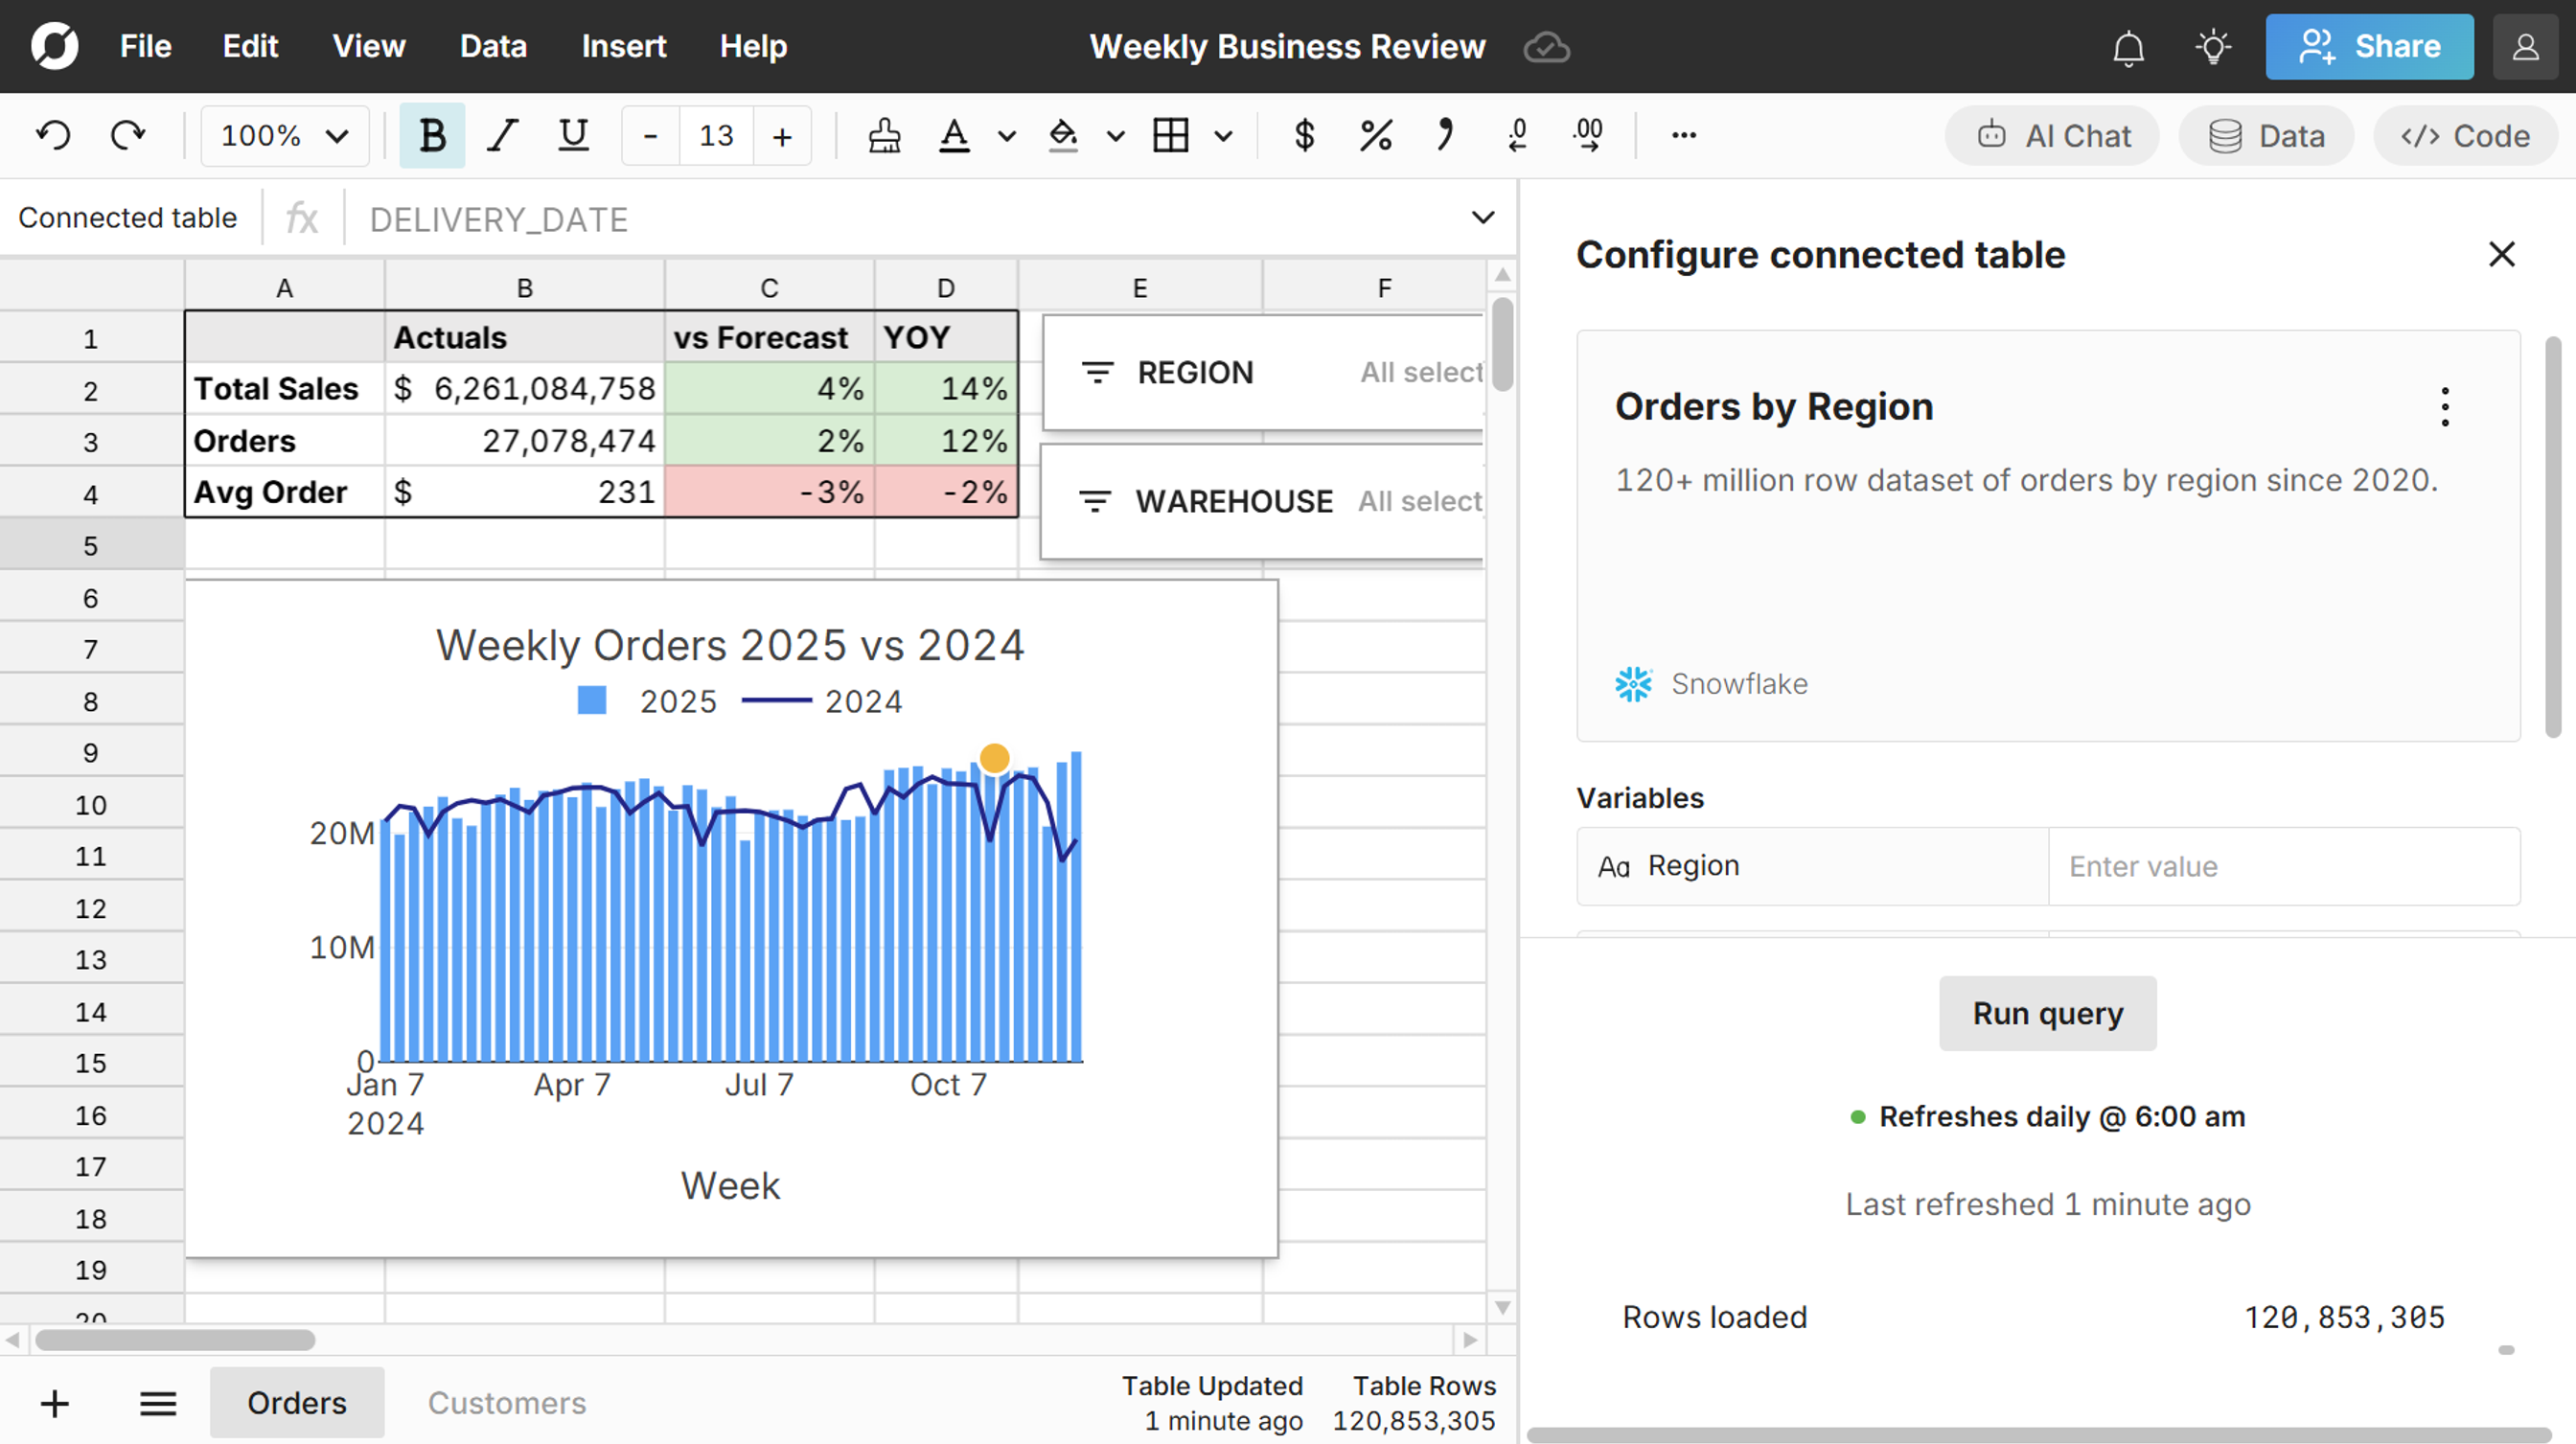Expand the formula bar chevron
Viewport: 2576px width, 1444px height.
(1483, 218)
